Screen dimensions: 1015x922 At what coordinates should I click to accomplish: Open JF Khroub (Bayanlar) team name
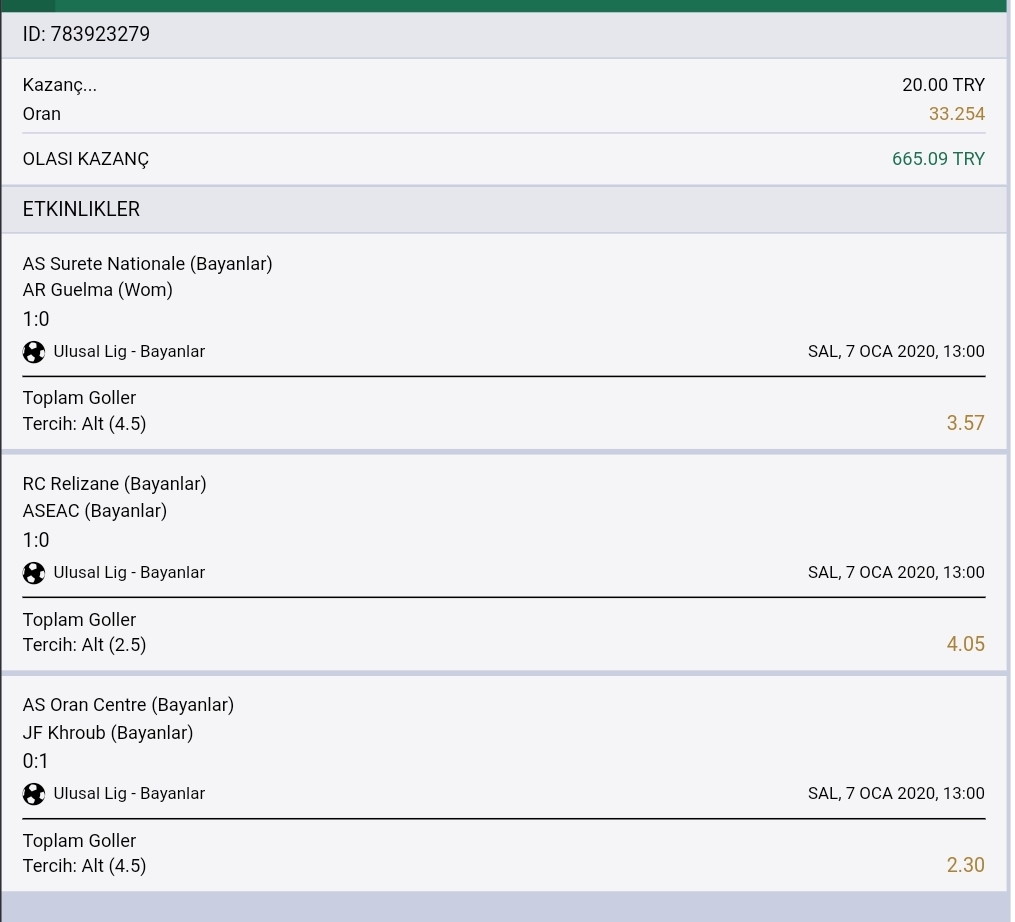[108, 732]
